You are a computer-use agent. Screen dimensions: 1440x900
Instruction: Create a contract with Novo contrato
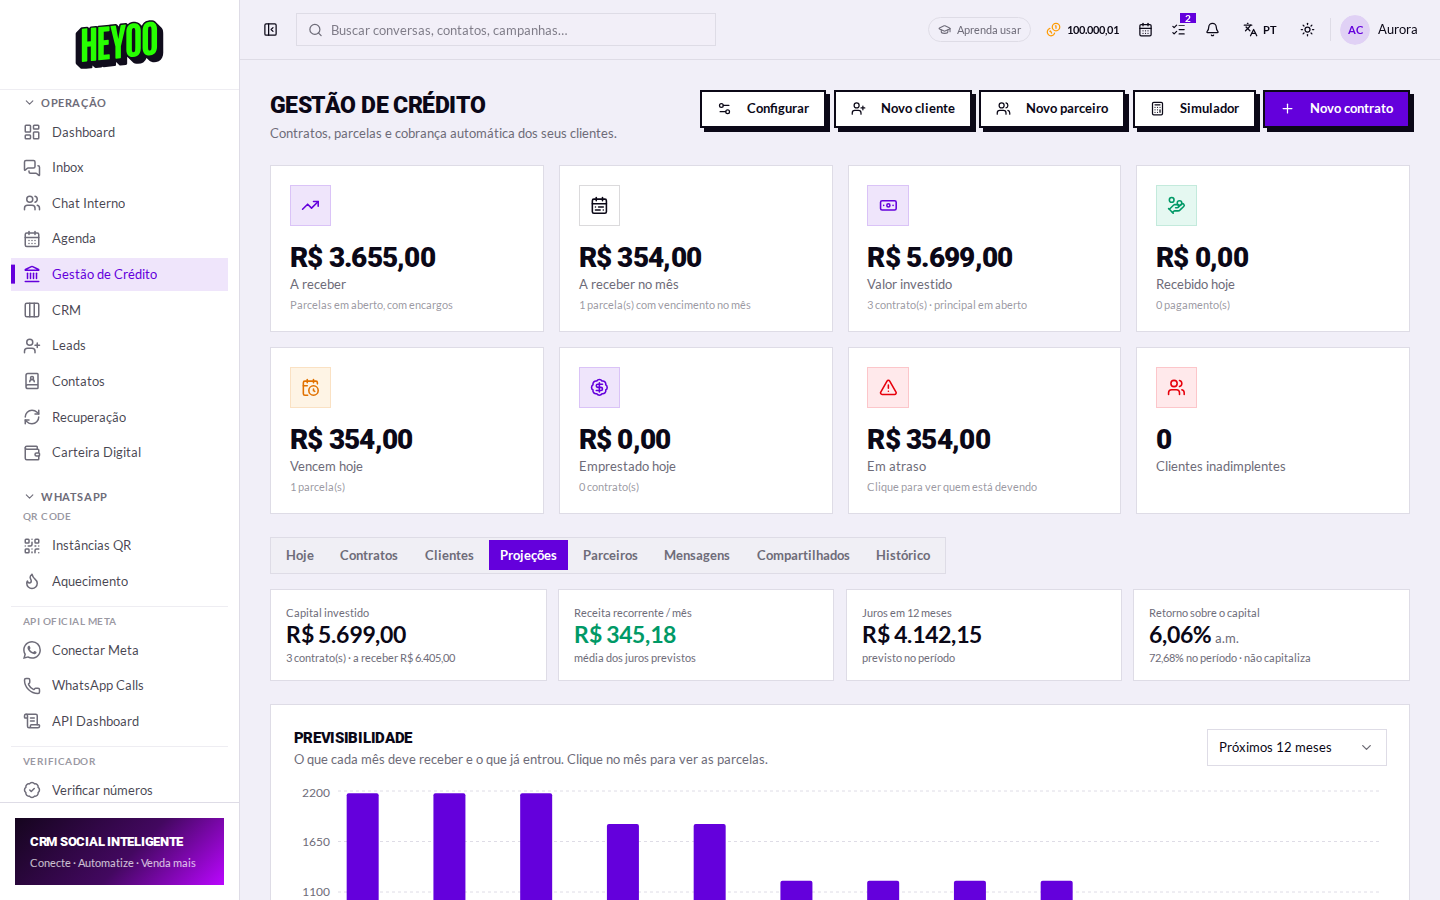click(x=1337, y=108)
